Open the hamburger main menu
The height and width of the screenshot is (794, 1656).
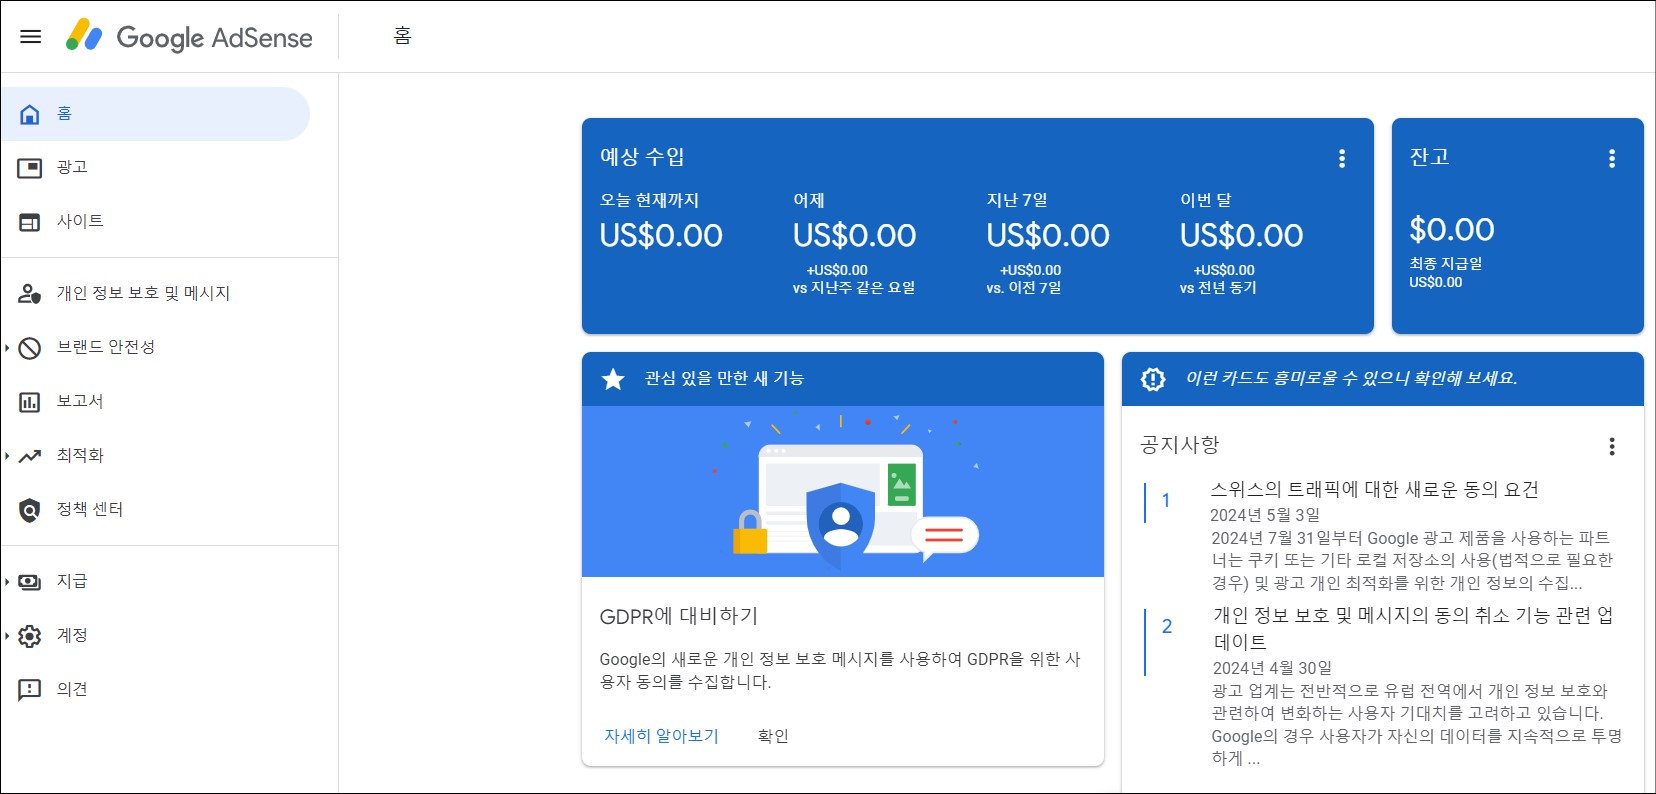point(31,37)
